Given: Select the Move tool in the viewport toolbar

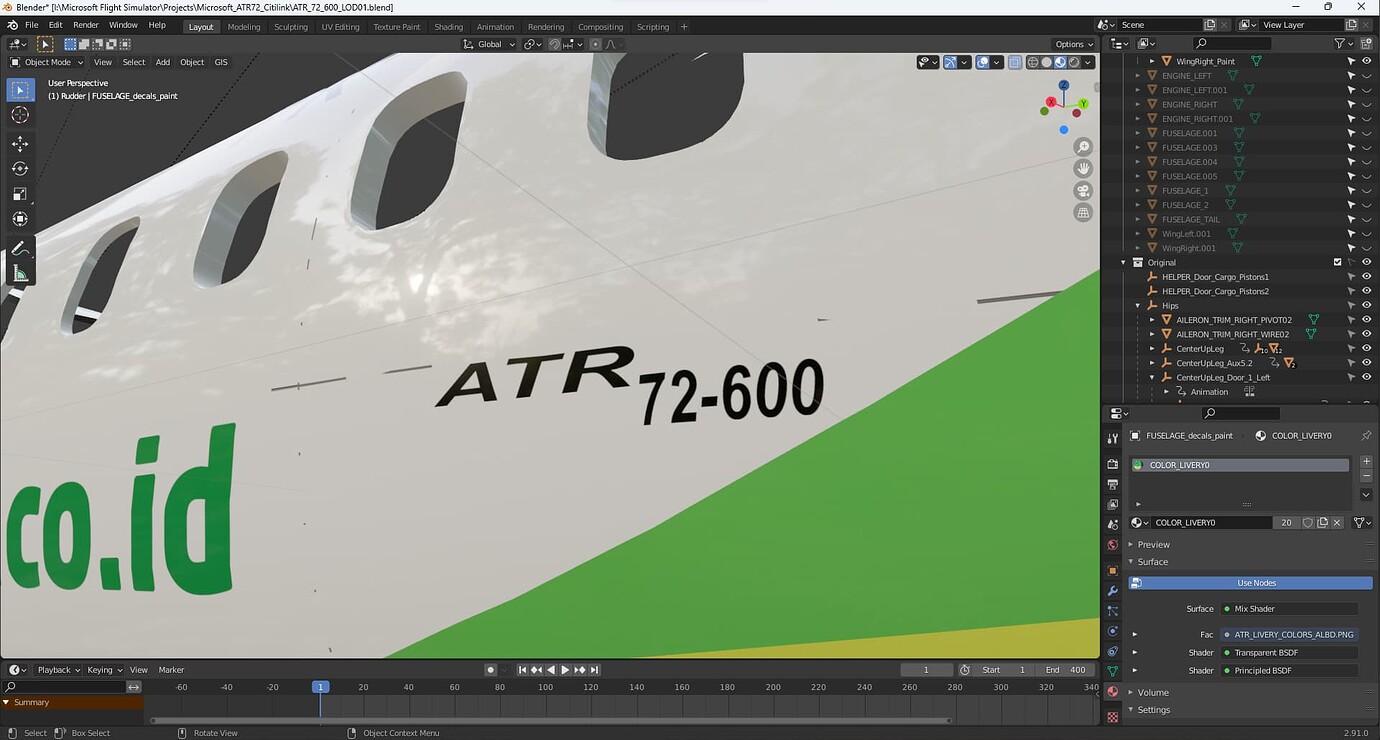Looking at the screenshot, I should tap(20, 143).
